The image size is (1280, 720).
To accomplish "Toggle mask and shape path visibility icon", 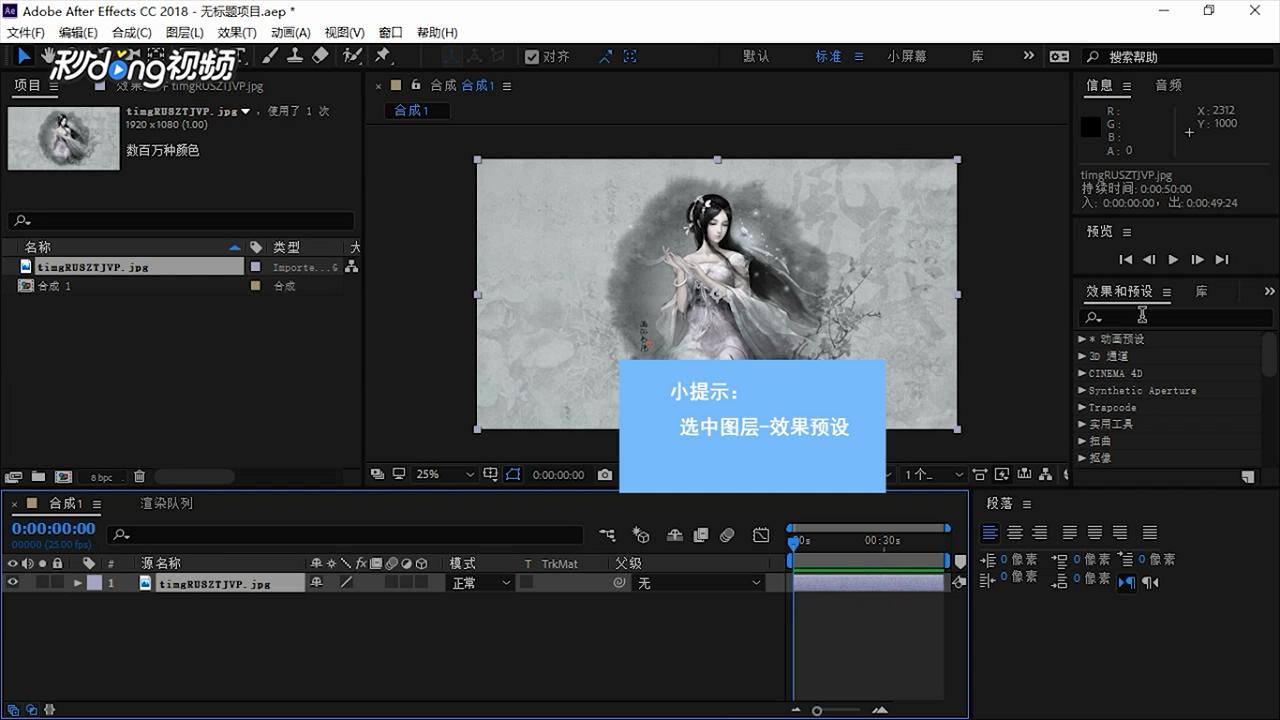I will (x=514, y=475).
